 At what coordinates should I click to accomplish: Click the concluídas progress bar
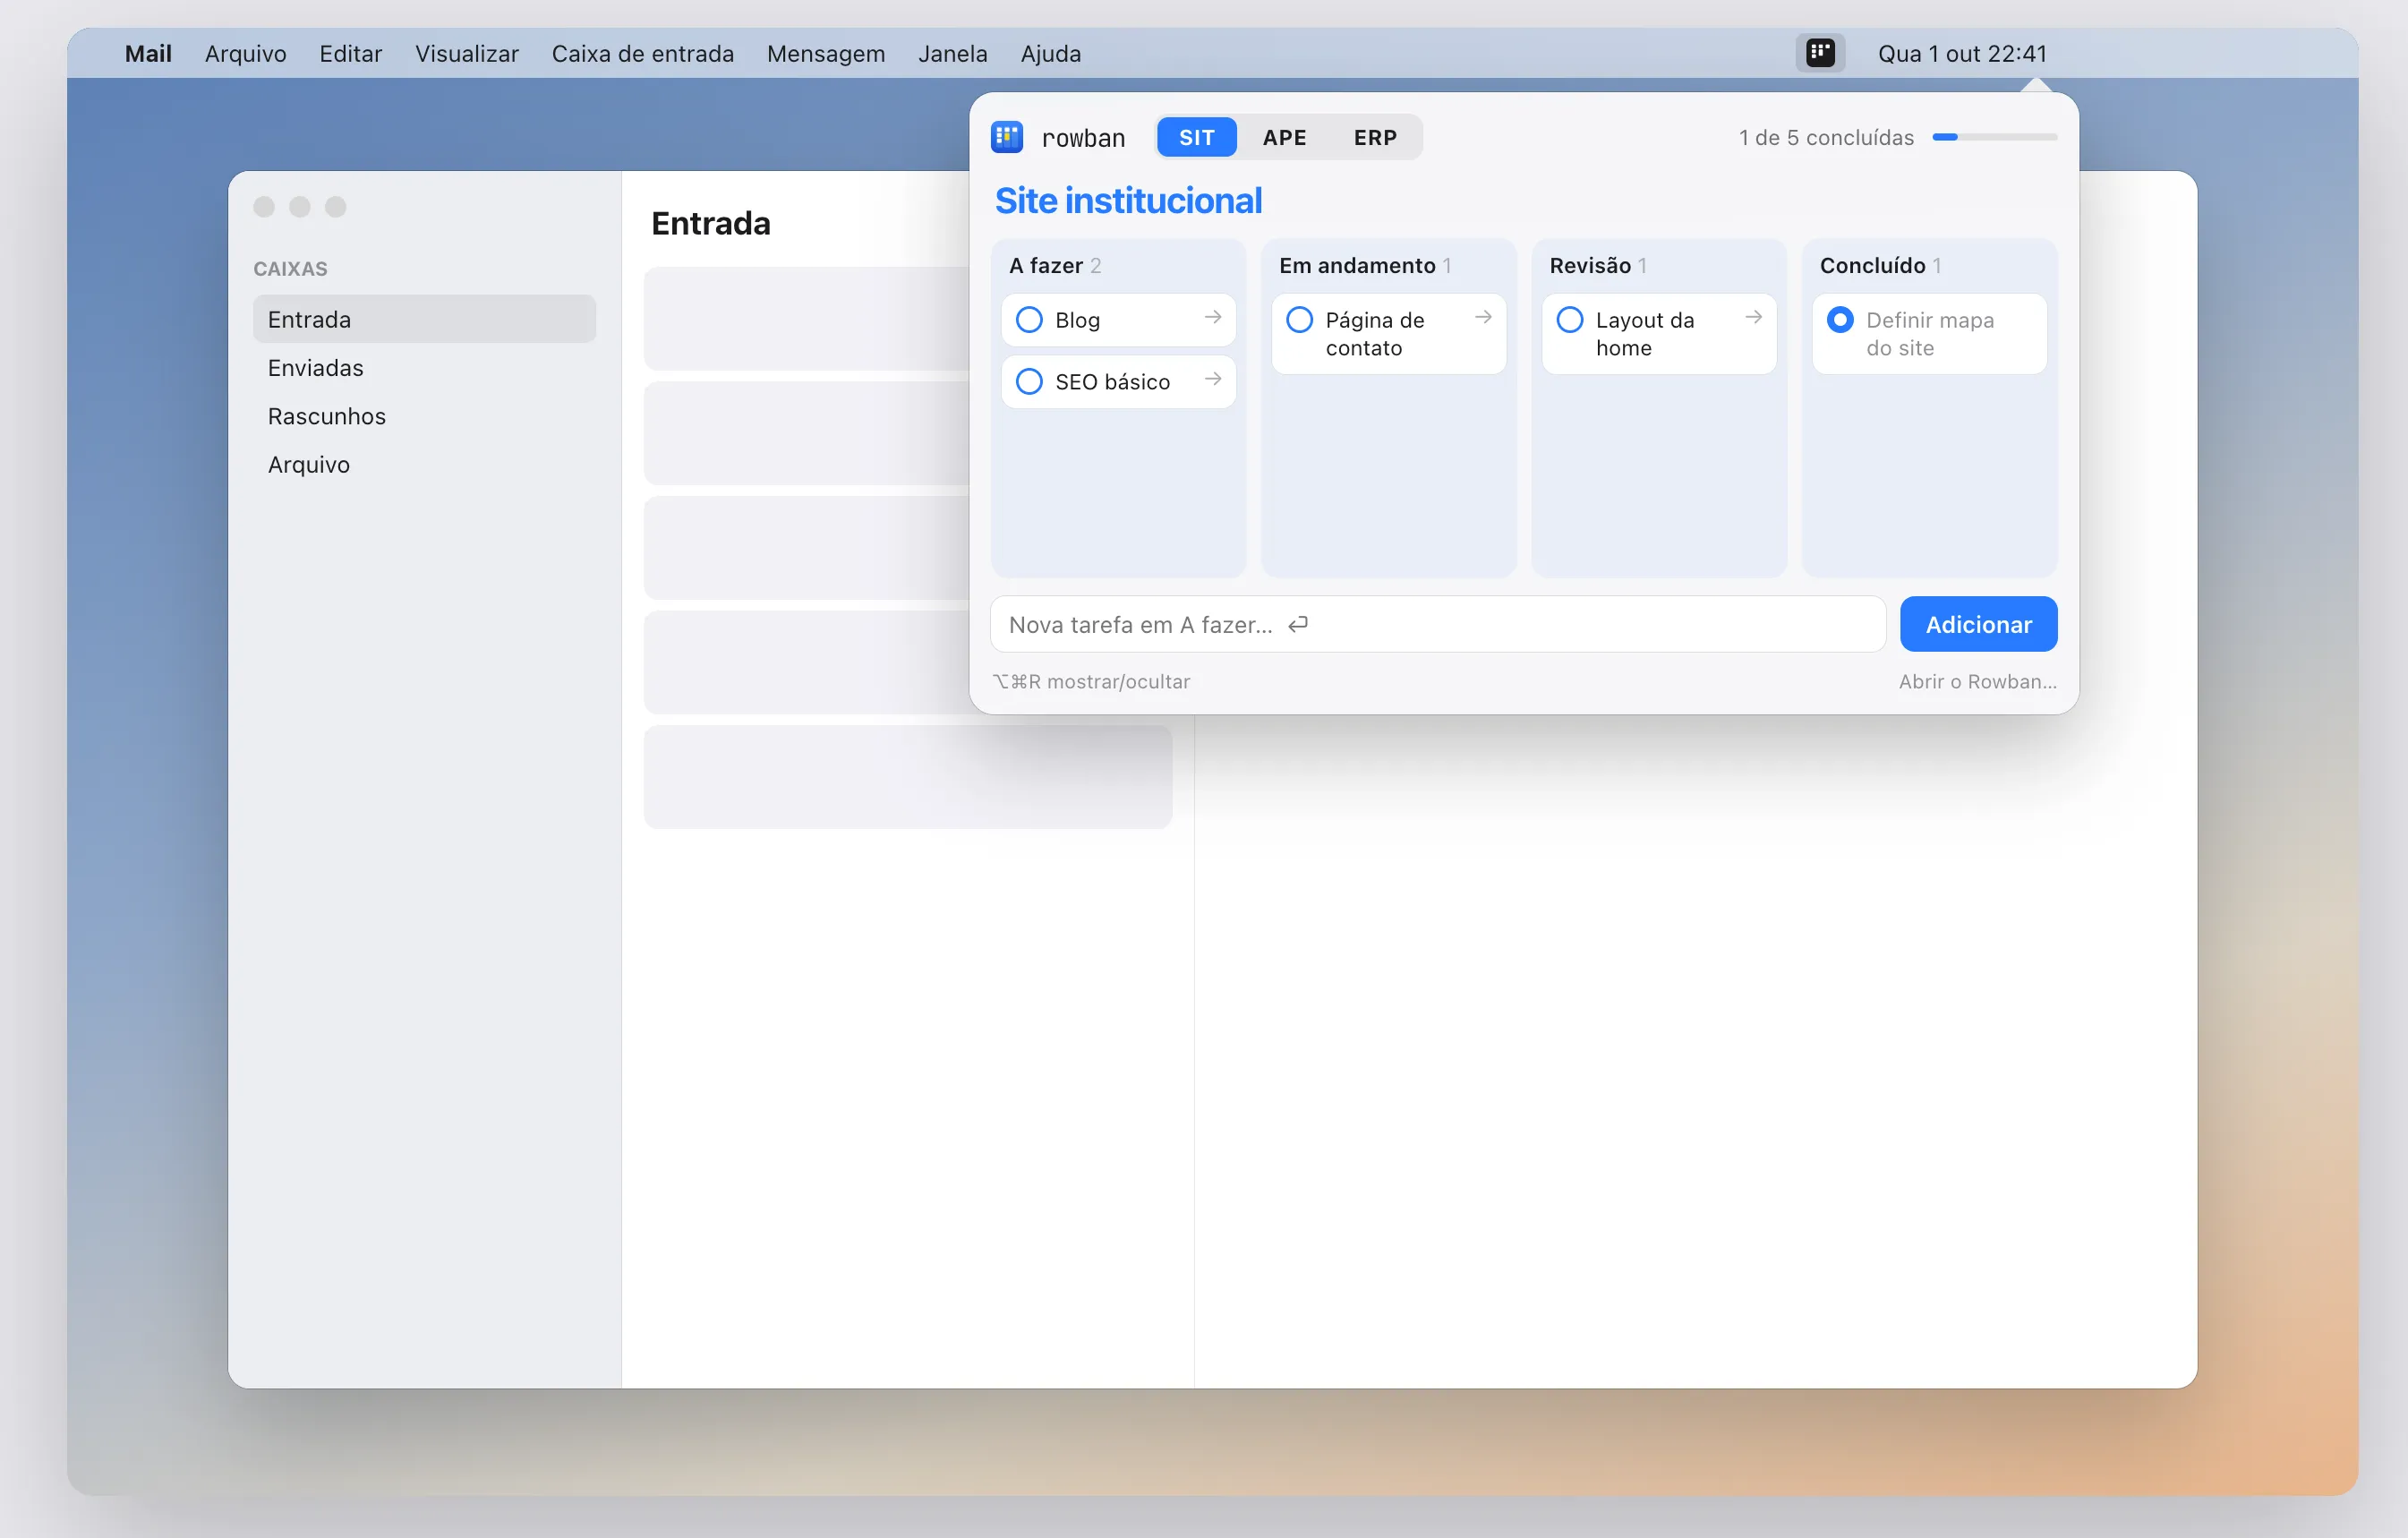pos(1994,137)
